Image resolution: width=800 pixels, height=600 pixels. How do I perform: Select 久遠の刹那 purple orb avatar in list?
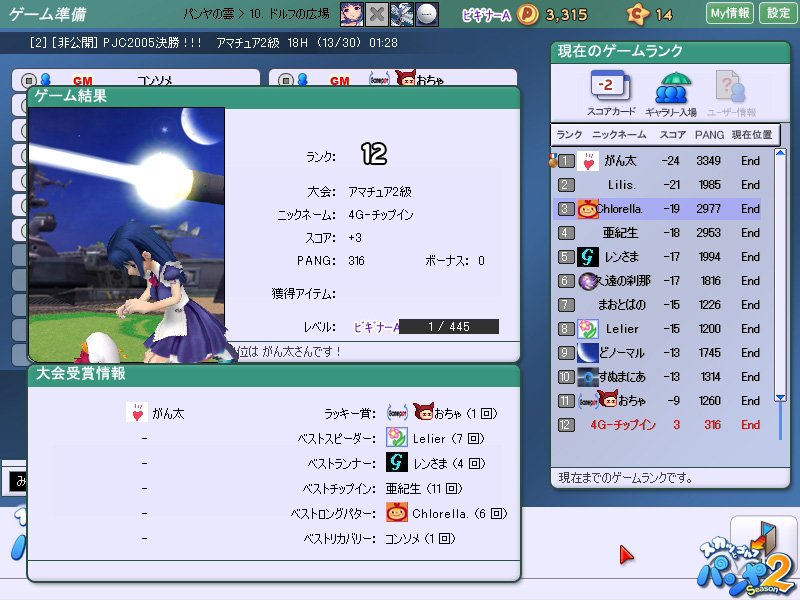click(x=588, y=281)
